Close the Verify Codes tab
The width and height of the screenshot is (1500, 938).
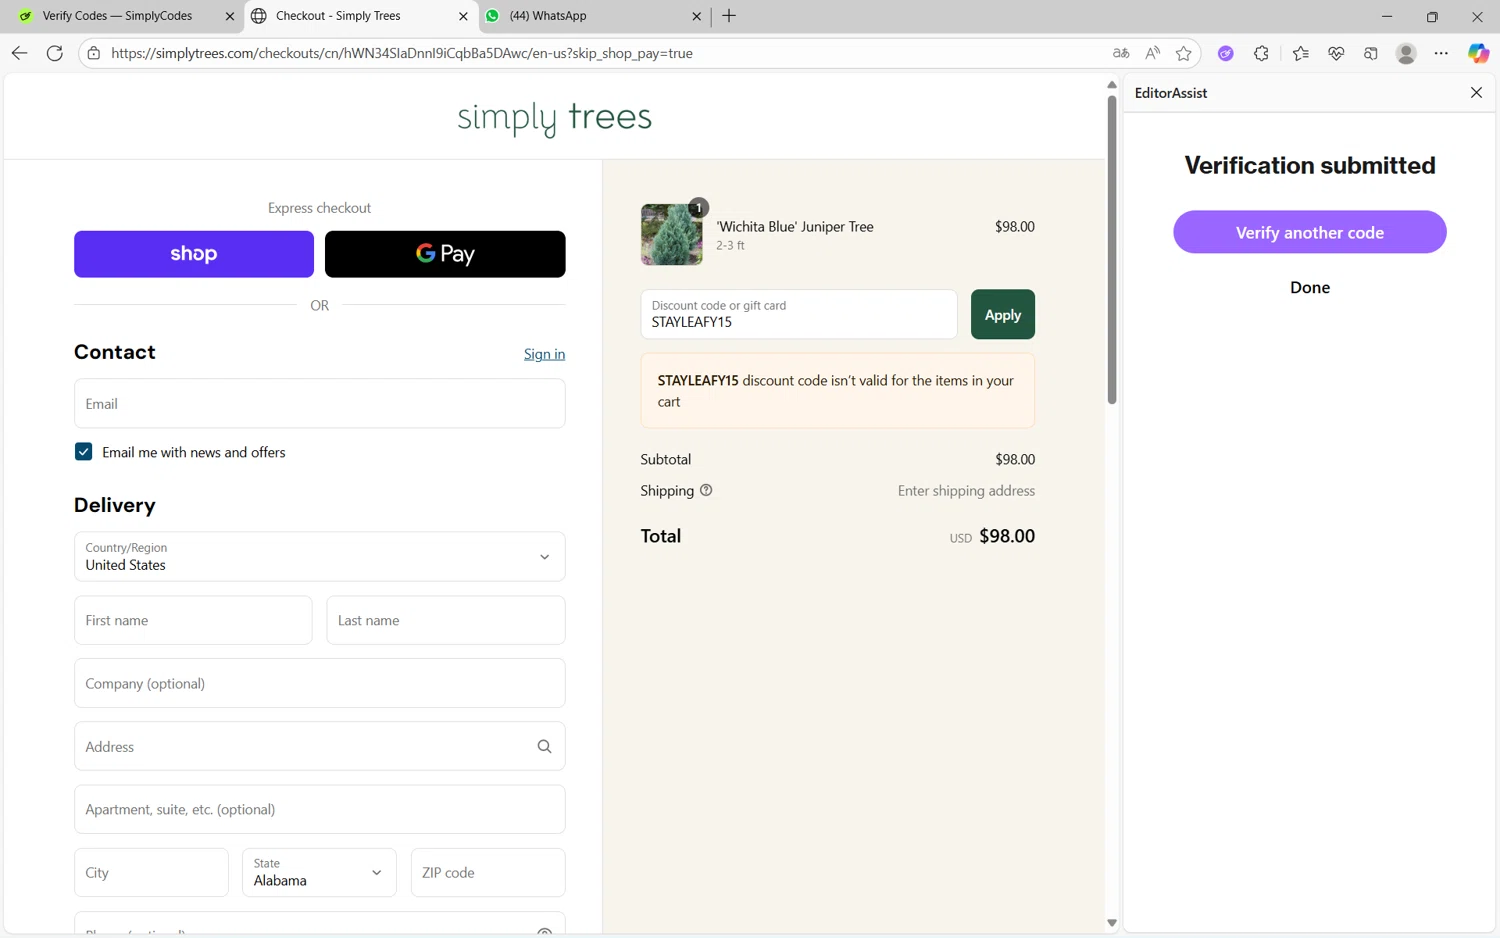[229, 16]
